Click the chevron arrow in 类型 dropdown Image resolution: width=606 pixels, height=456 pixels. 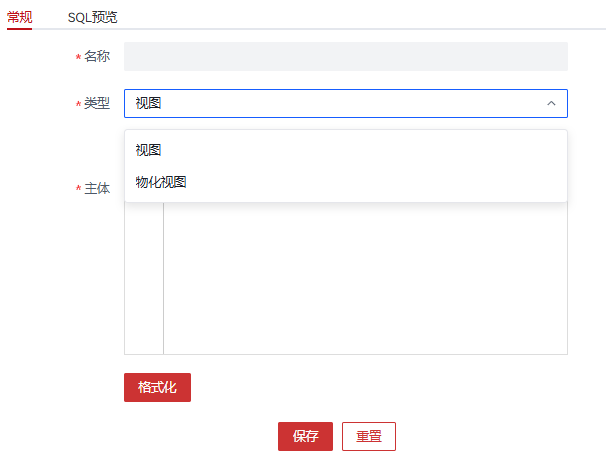click(550, 104)
